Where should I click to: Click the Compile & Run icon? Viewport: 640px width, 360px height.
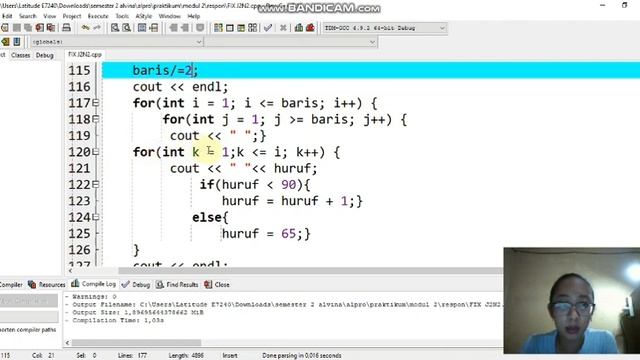click(241, 28)
